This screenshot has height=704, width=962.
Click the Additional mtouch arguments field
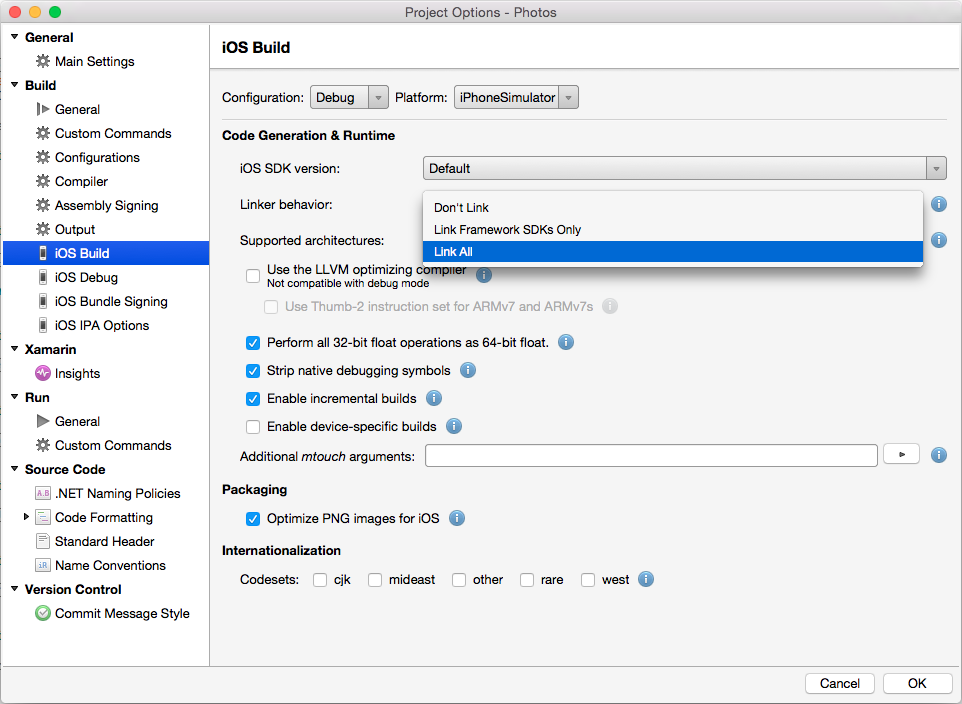(650, 455)
